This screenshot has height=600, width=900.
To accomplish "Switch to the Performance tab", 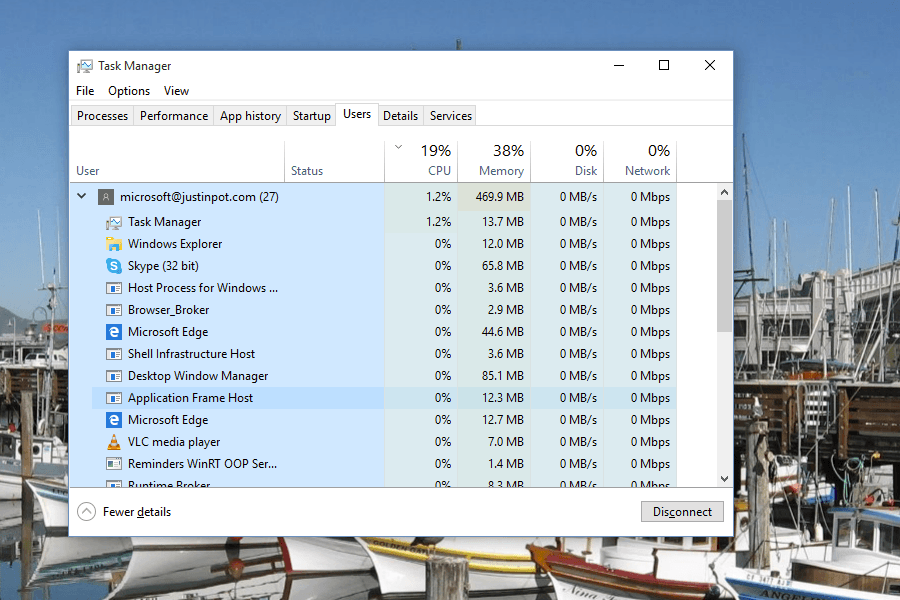I will pyautogui.click(x=174, y=115).
